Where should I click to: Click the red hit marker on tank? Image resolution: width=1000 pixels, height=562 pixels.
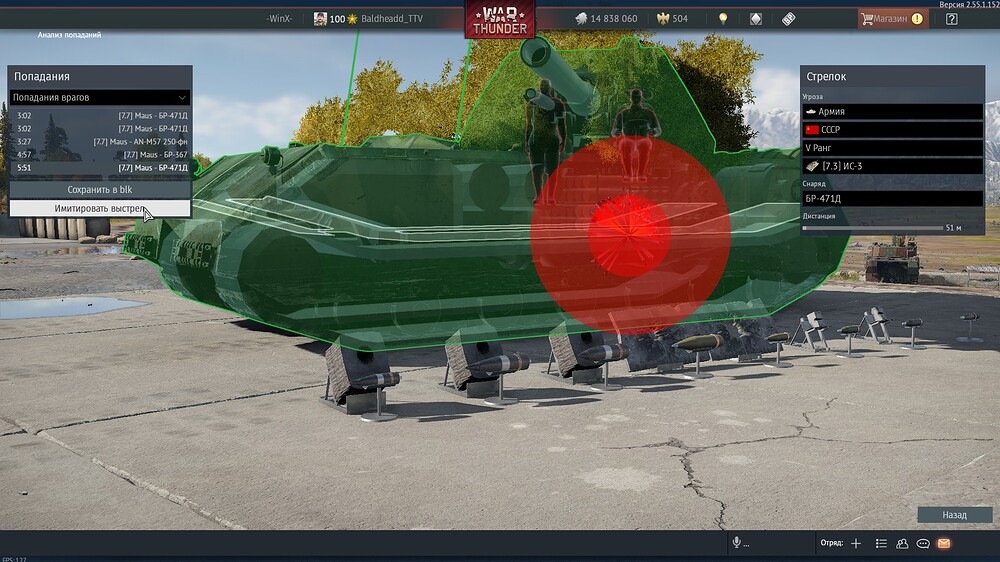630,235
